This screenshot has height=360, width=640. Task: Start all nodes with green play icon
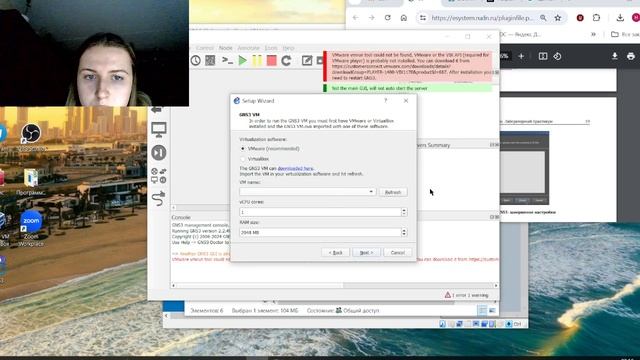click(x=242, y=60)
